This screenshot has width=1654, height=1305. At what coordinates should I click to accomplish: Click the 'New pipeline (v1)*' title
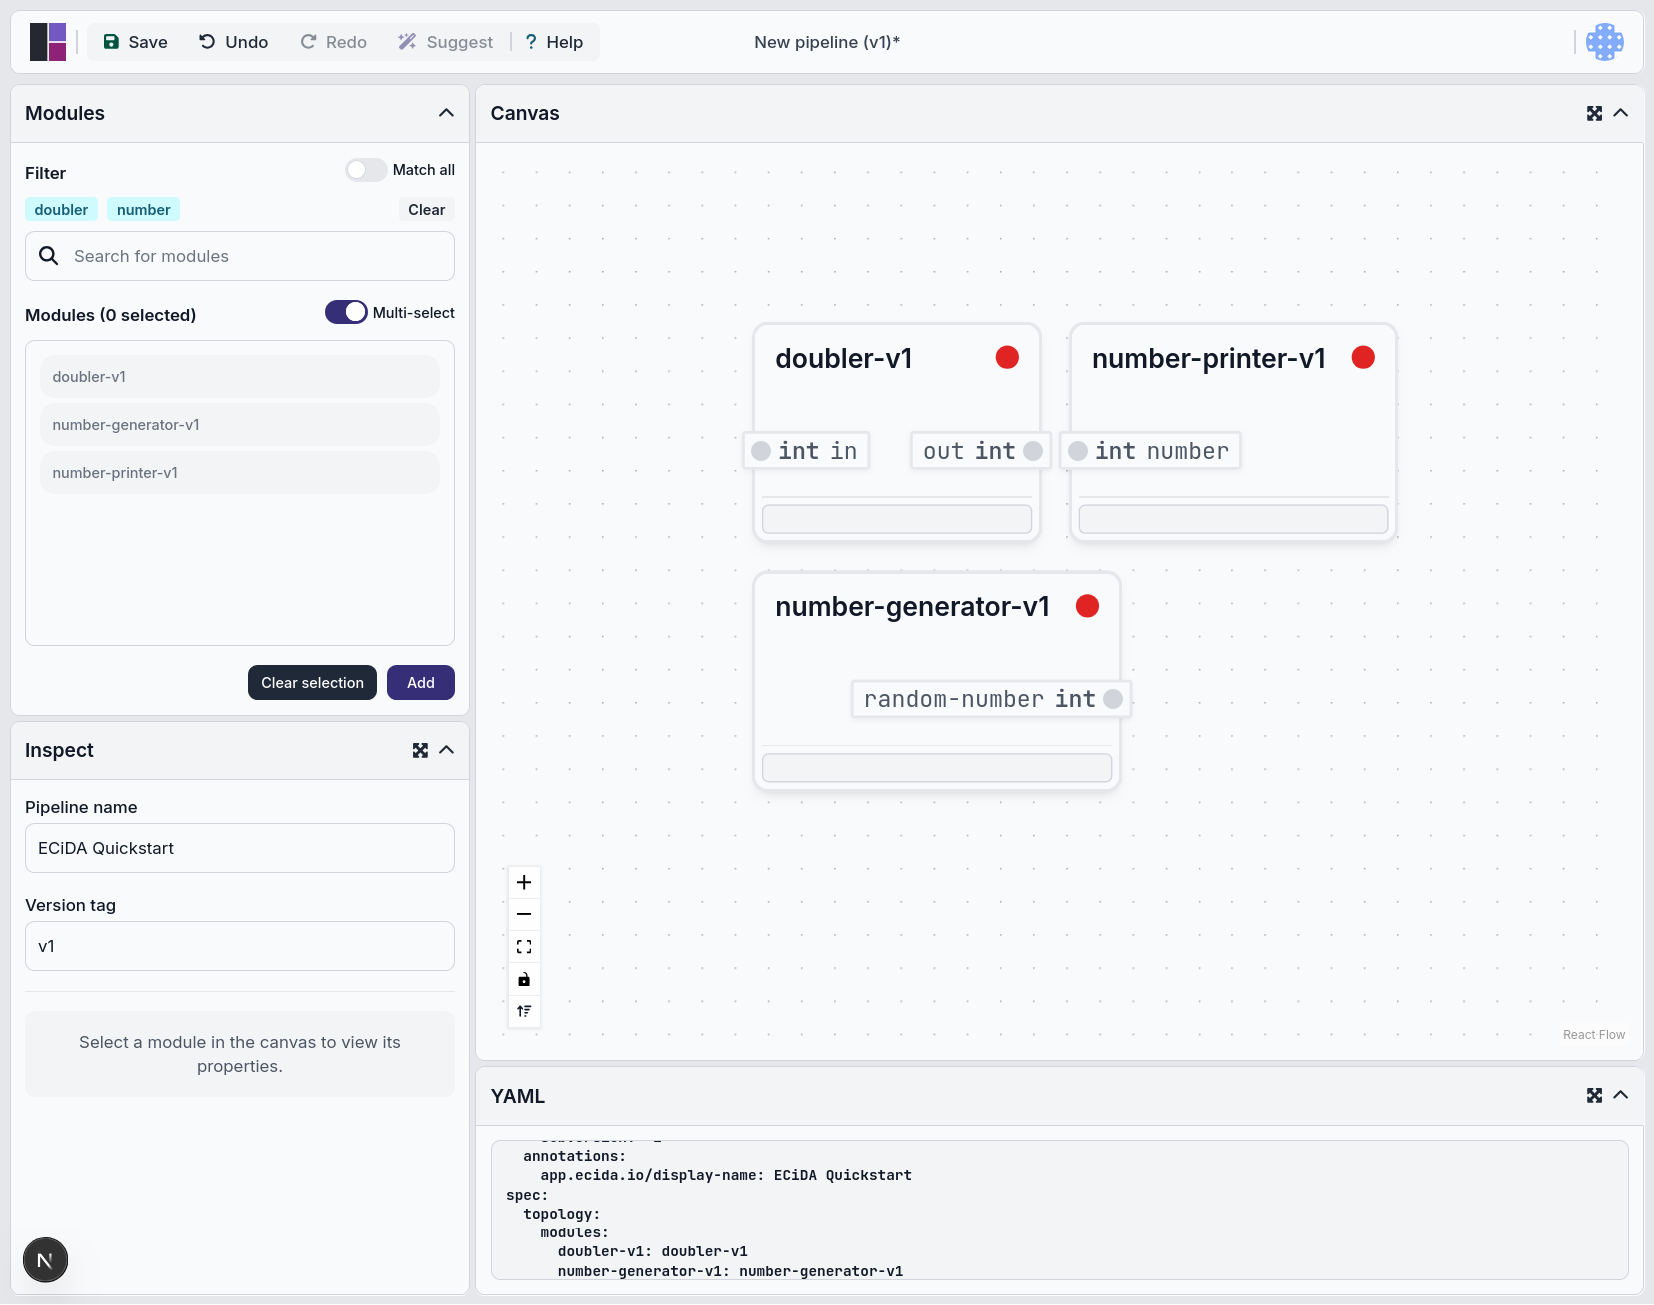coord(827,42)
